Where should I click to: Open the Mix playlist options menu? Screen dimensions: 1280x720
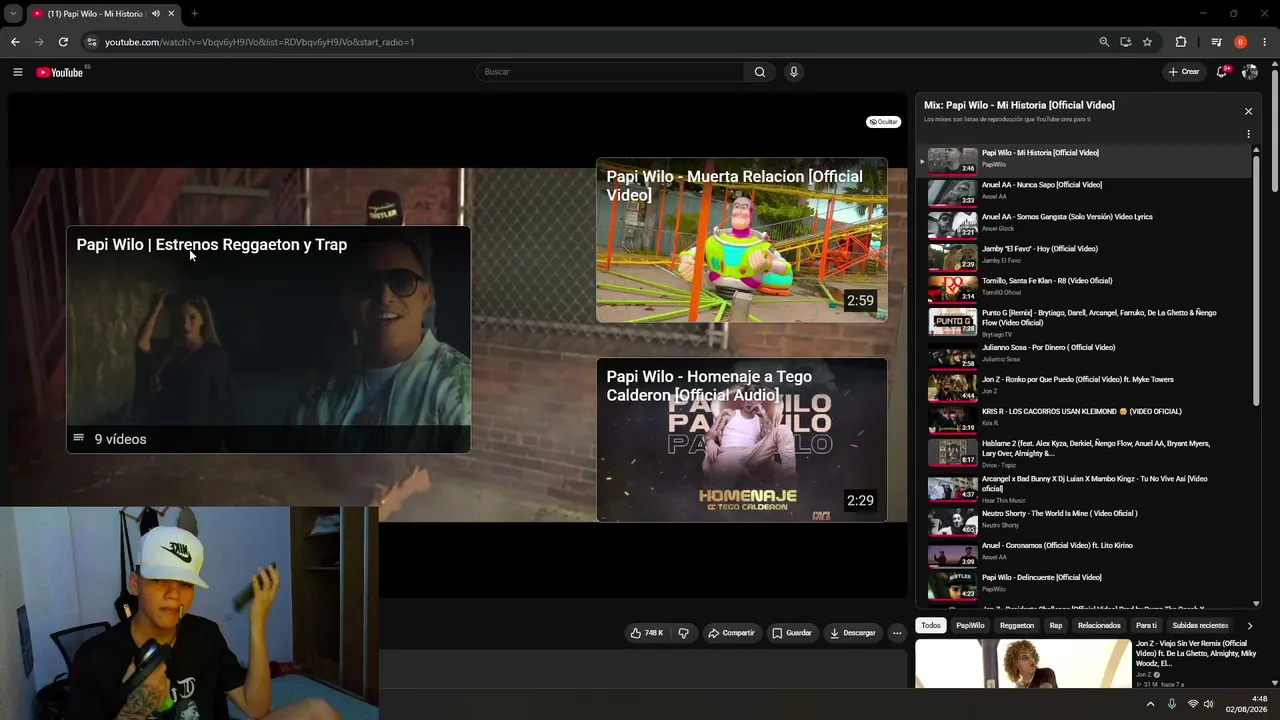[x=1248, y=134]
